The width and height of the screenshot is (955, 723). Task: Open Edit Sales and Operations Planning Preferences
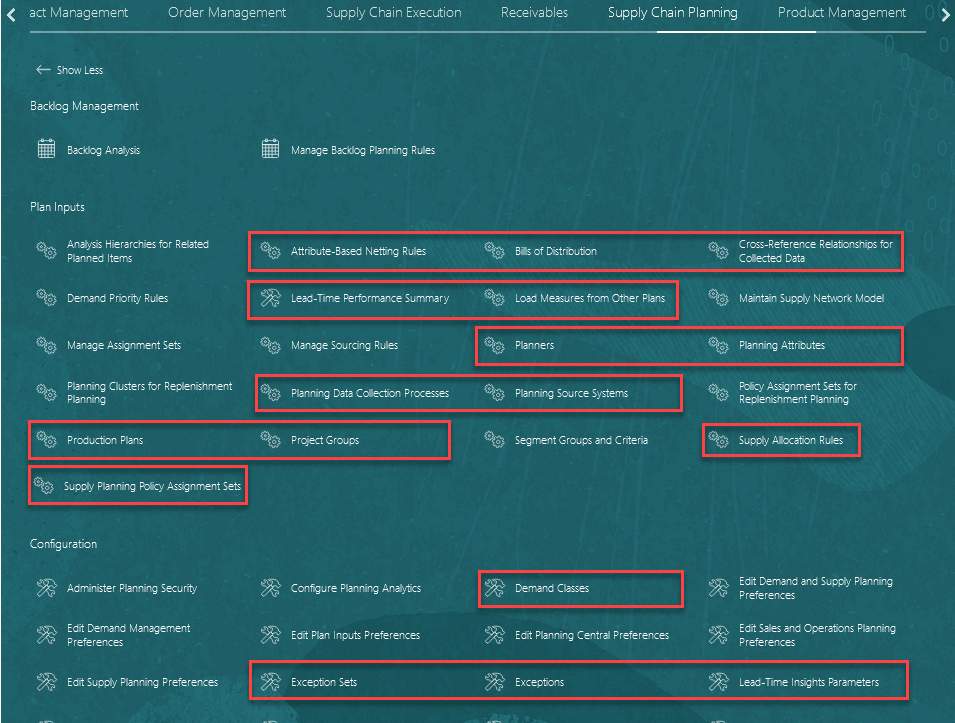pyautogui.click(x=817, y=635)
